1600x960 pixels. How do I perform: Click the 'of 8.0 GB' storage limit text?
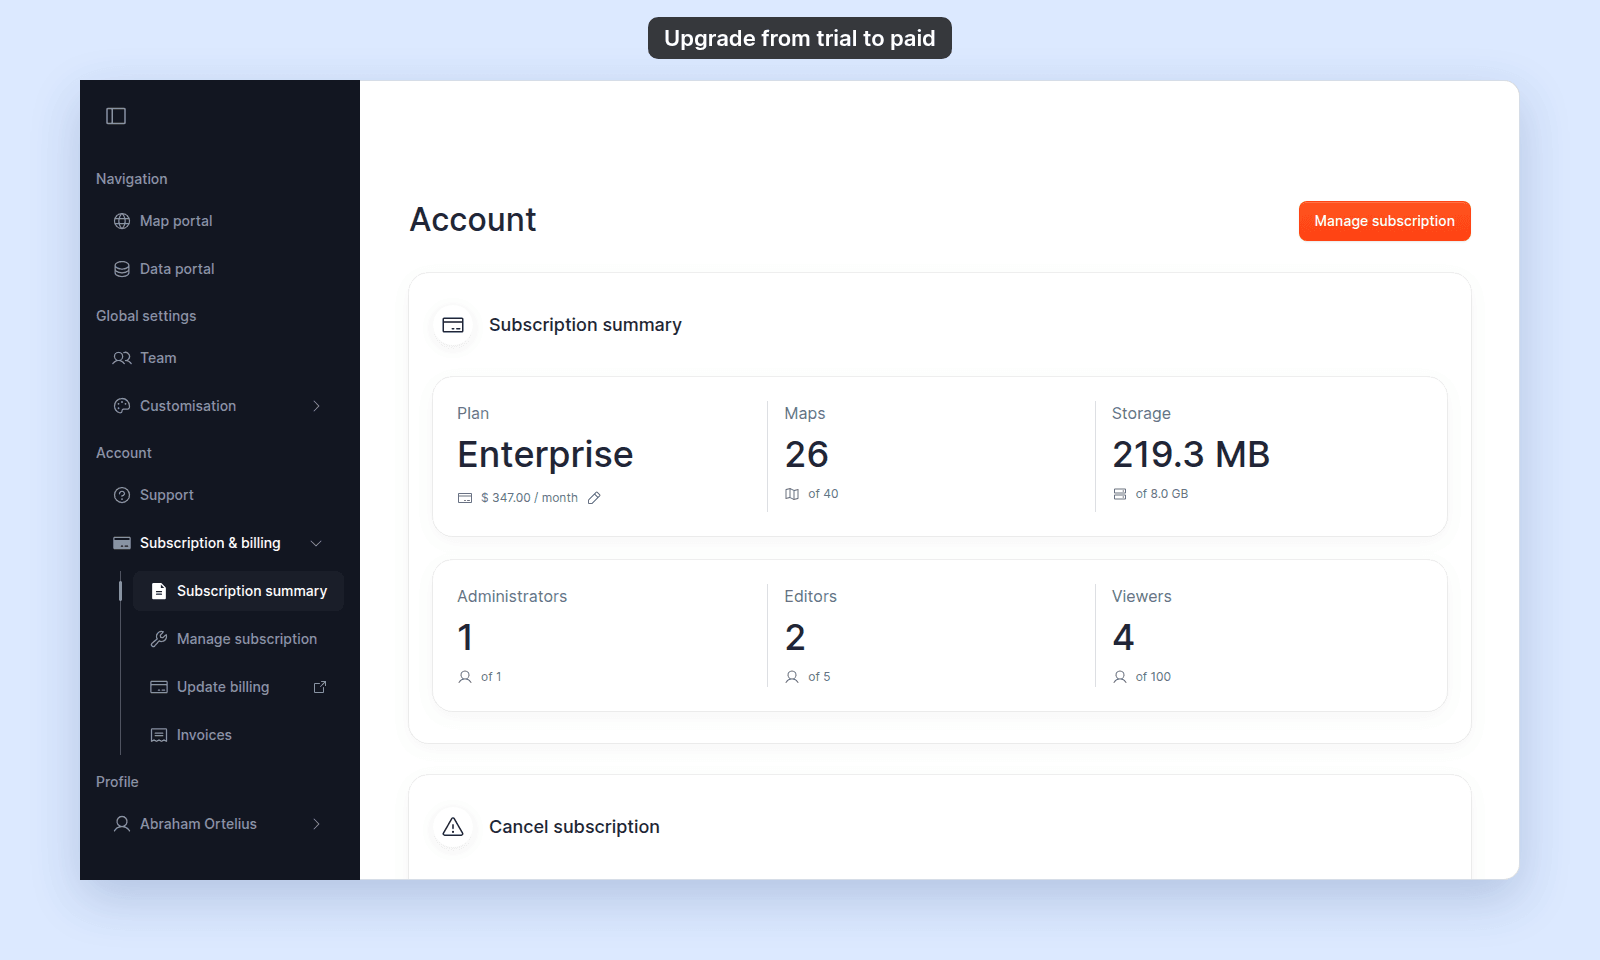pos(1162,494)
